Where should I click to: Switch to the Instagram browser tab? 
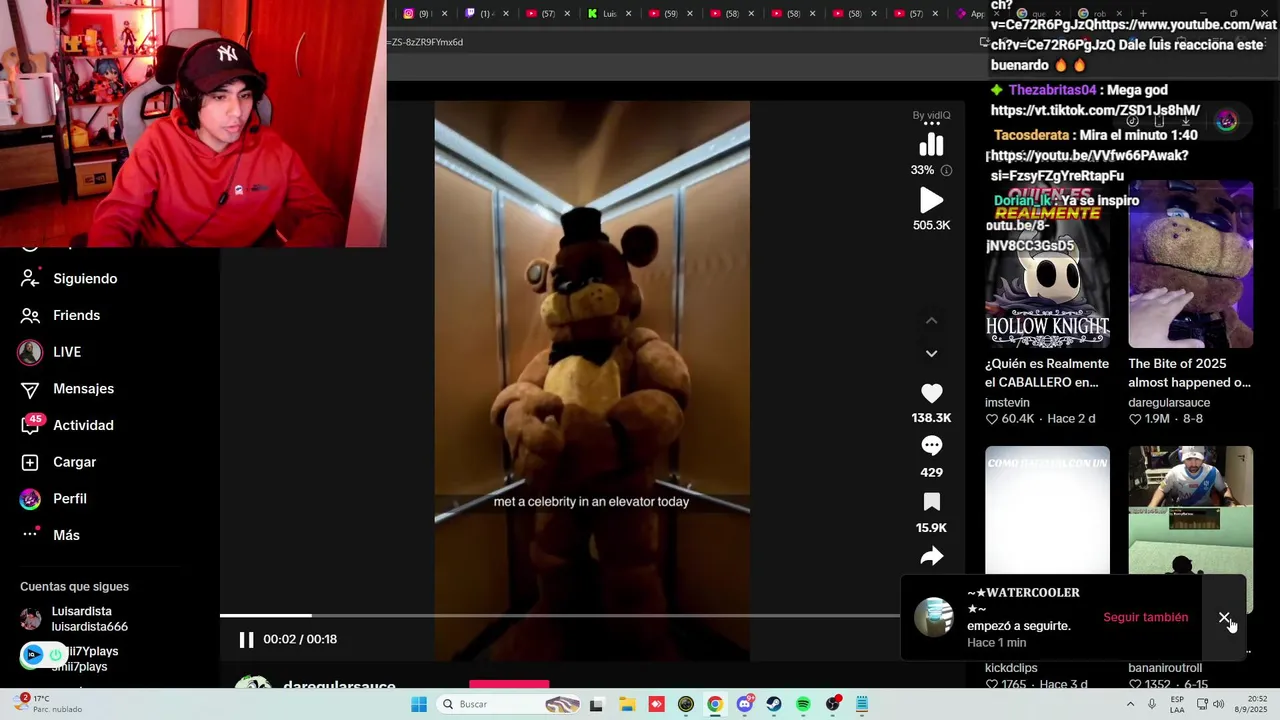417,14
